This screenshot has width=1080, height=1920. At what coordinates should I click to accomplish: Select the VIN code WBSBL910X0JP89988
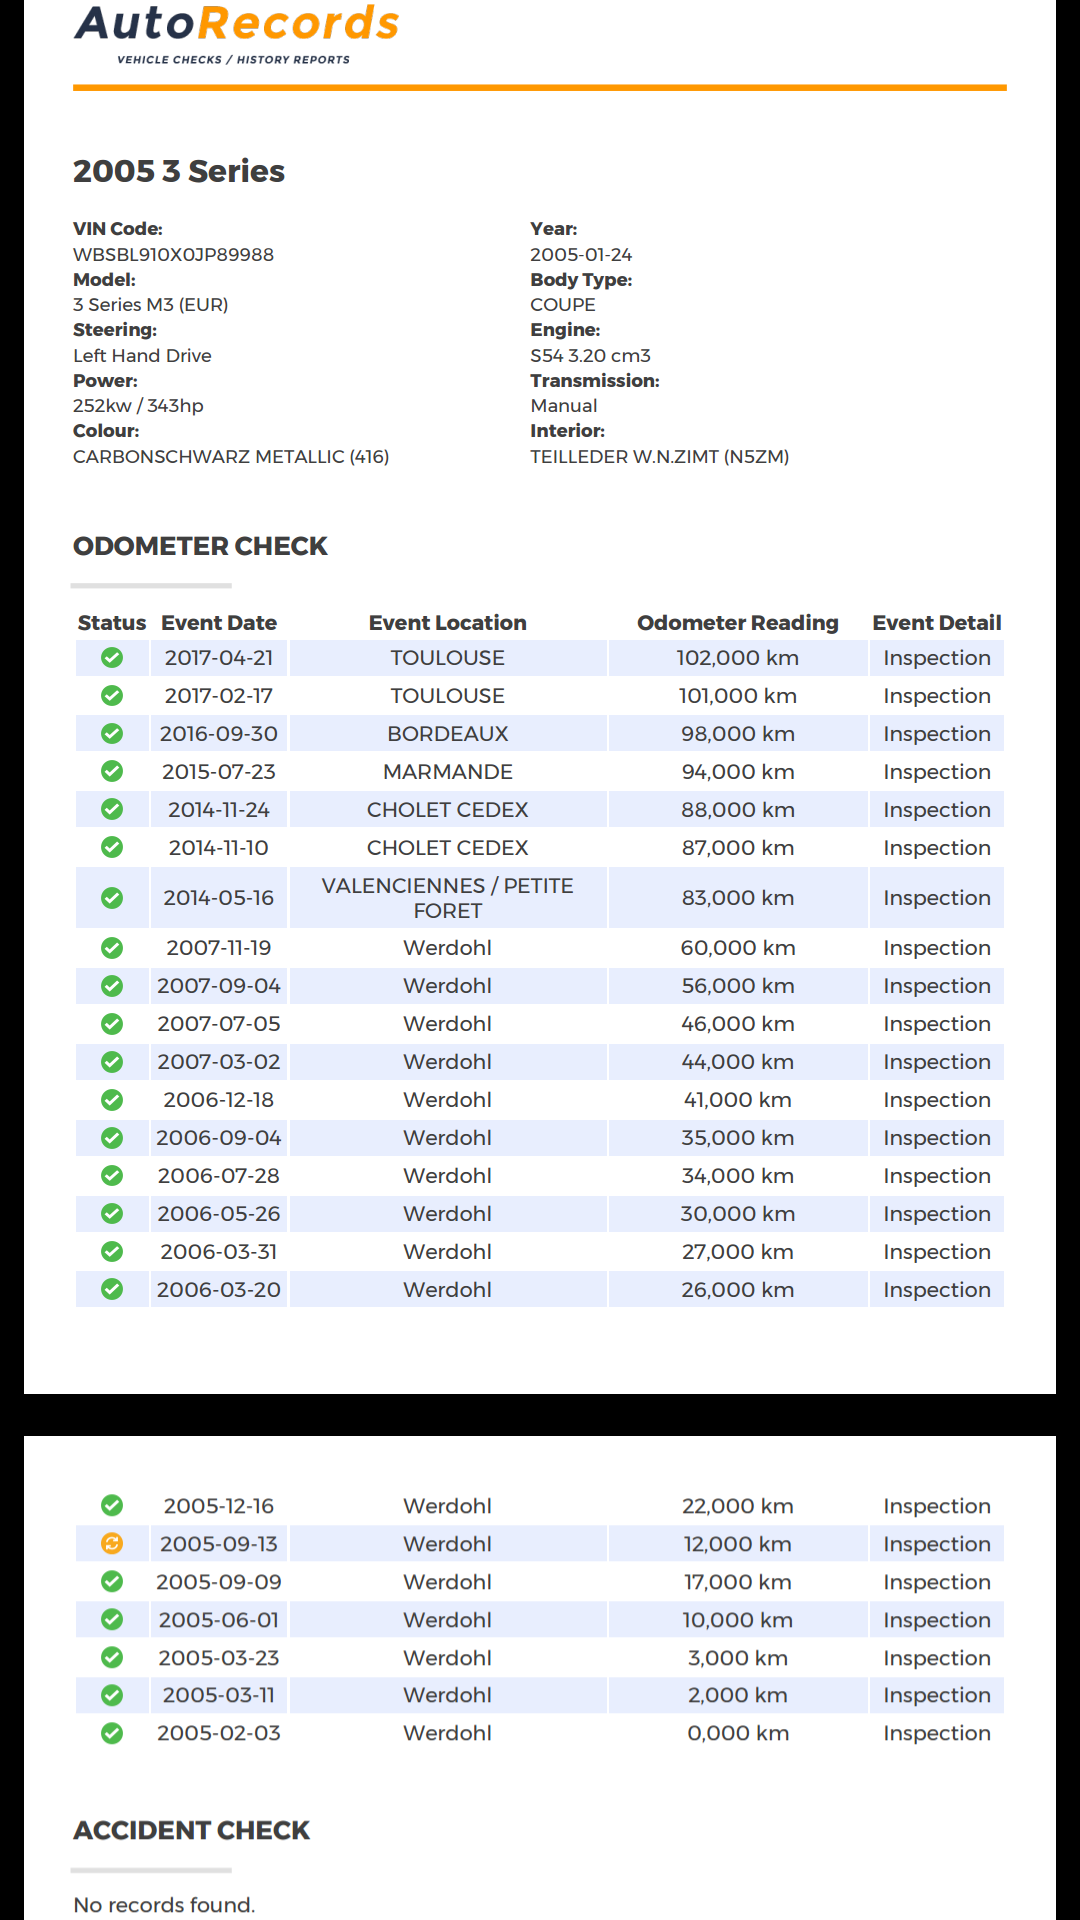pyautogui.click(x=173, y=255)
